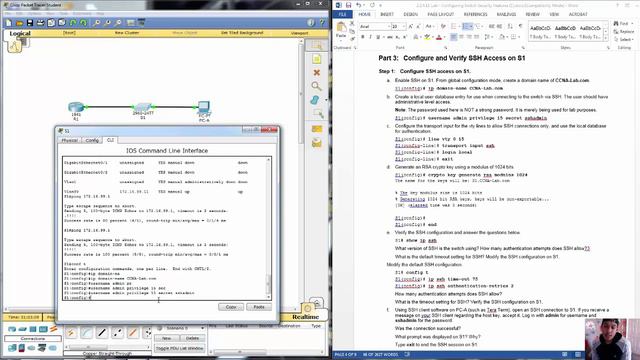Center align text in Word

(x=461, y=37)
